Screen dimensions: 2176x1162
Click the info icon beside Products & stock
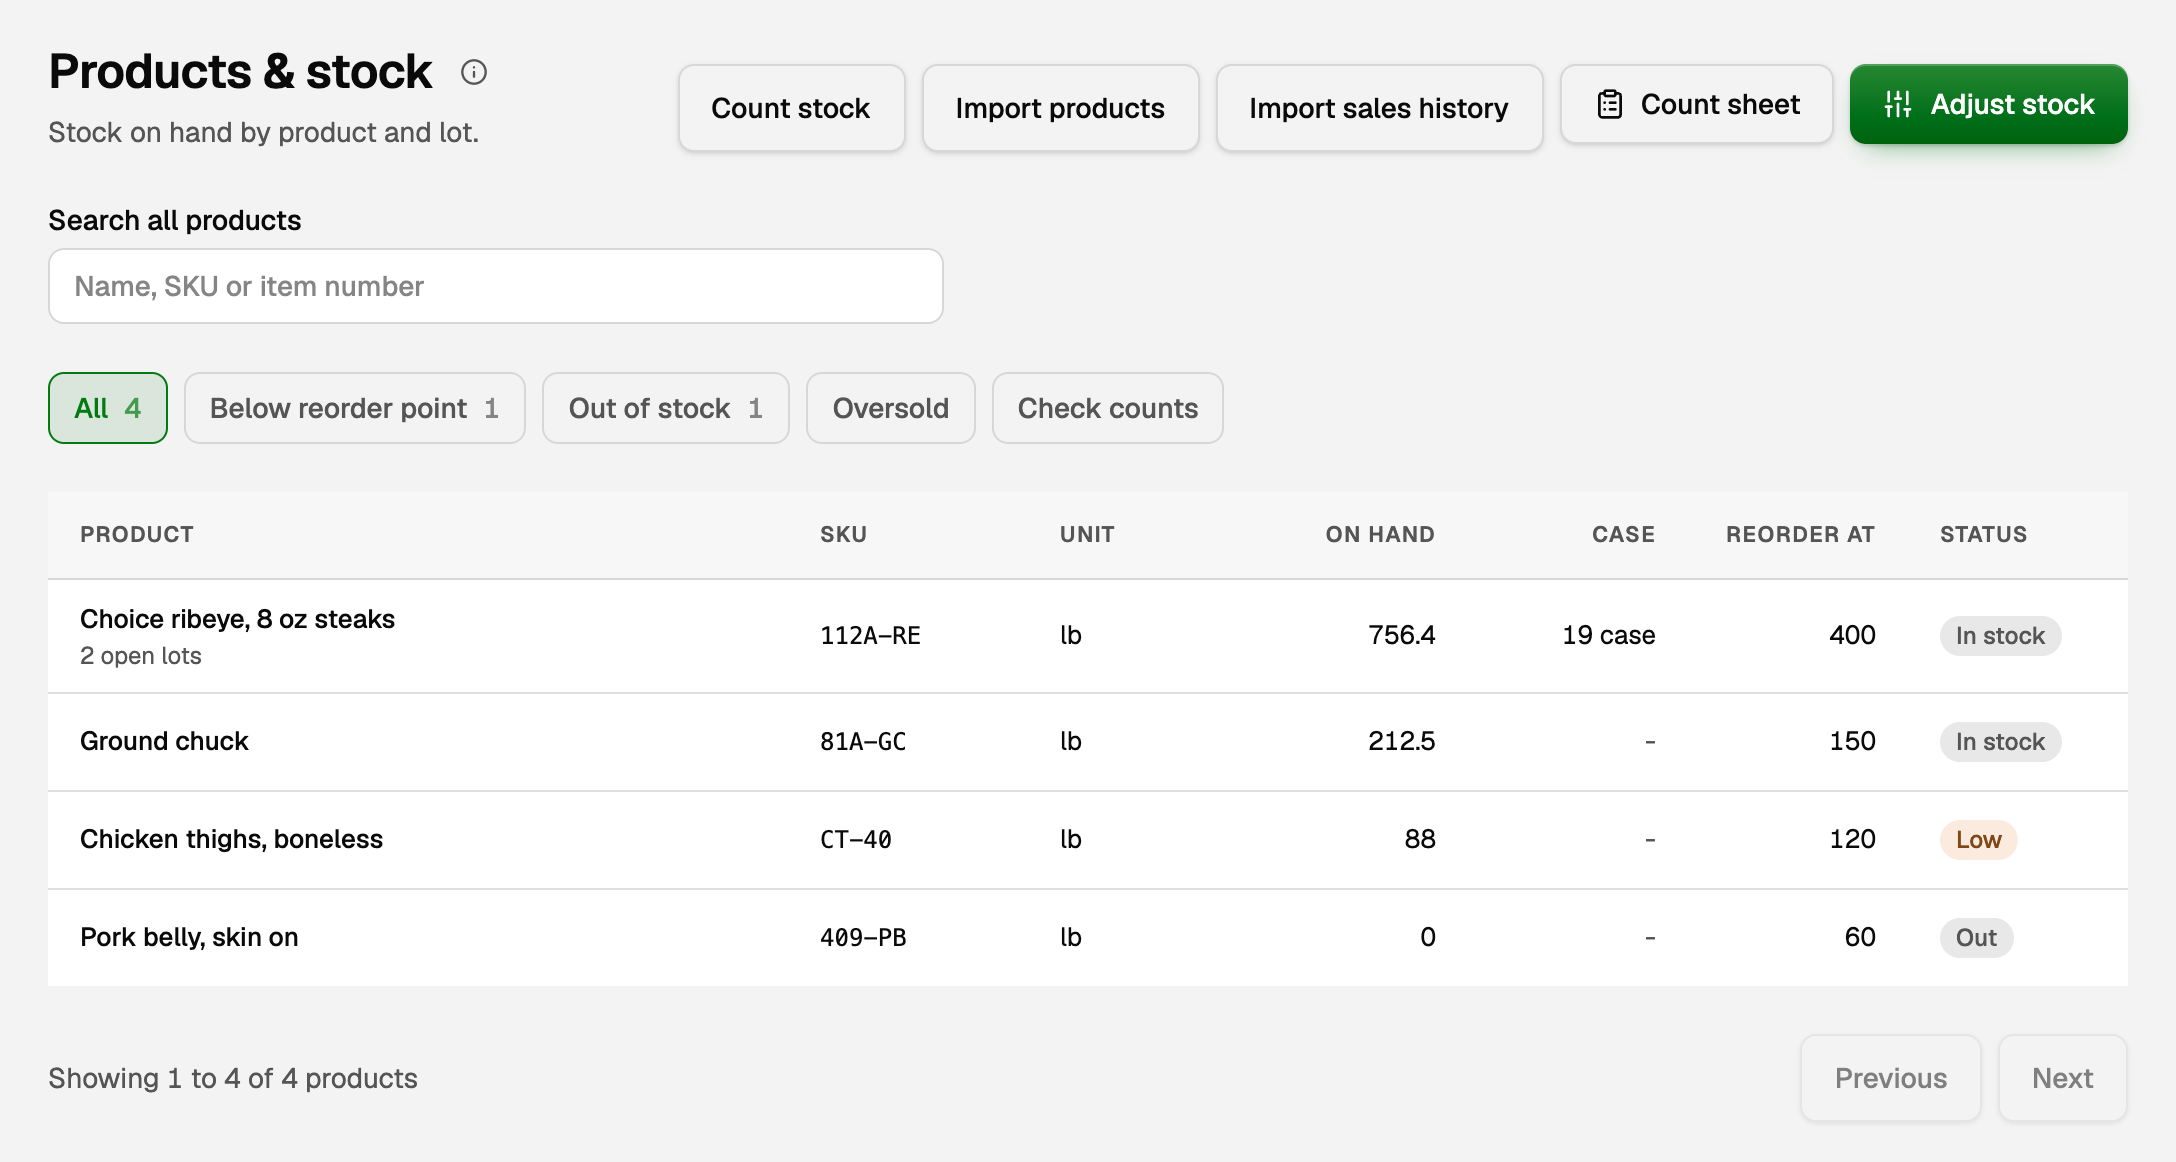(474, 72)
